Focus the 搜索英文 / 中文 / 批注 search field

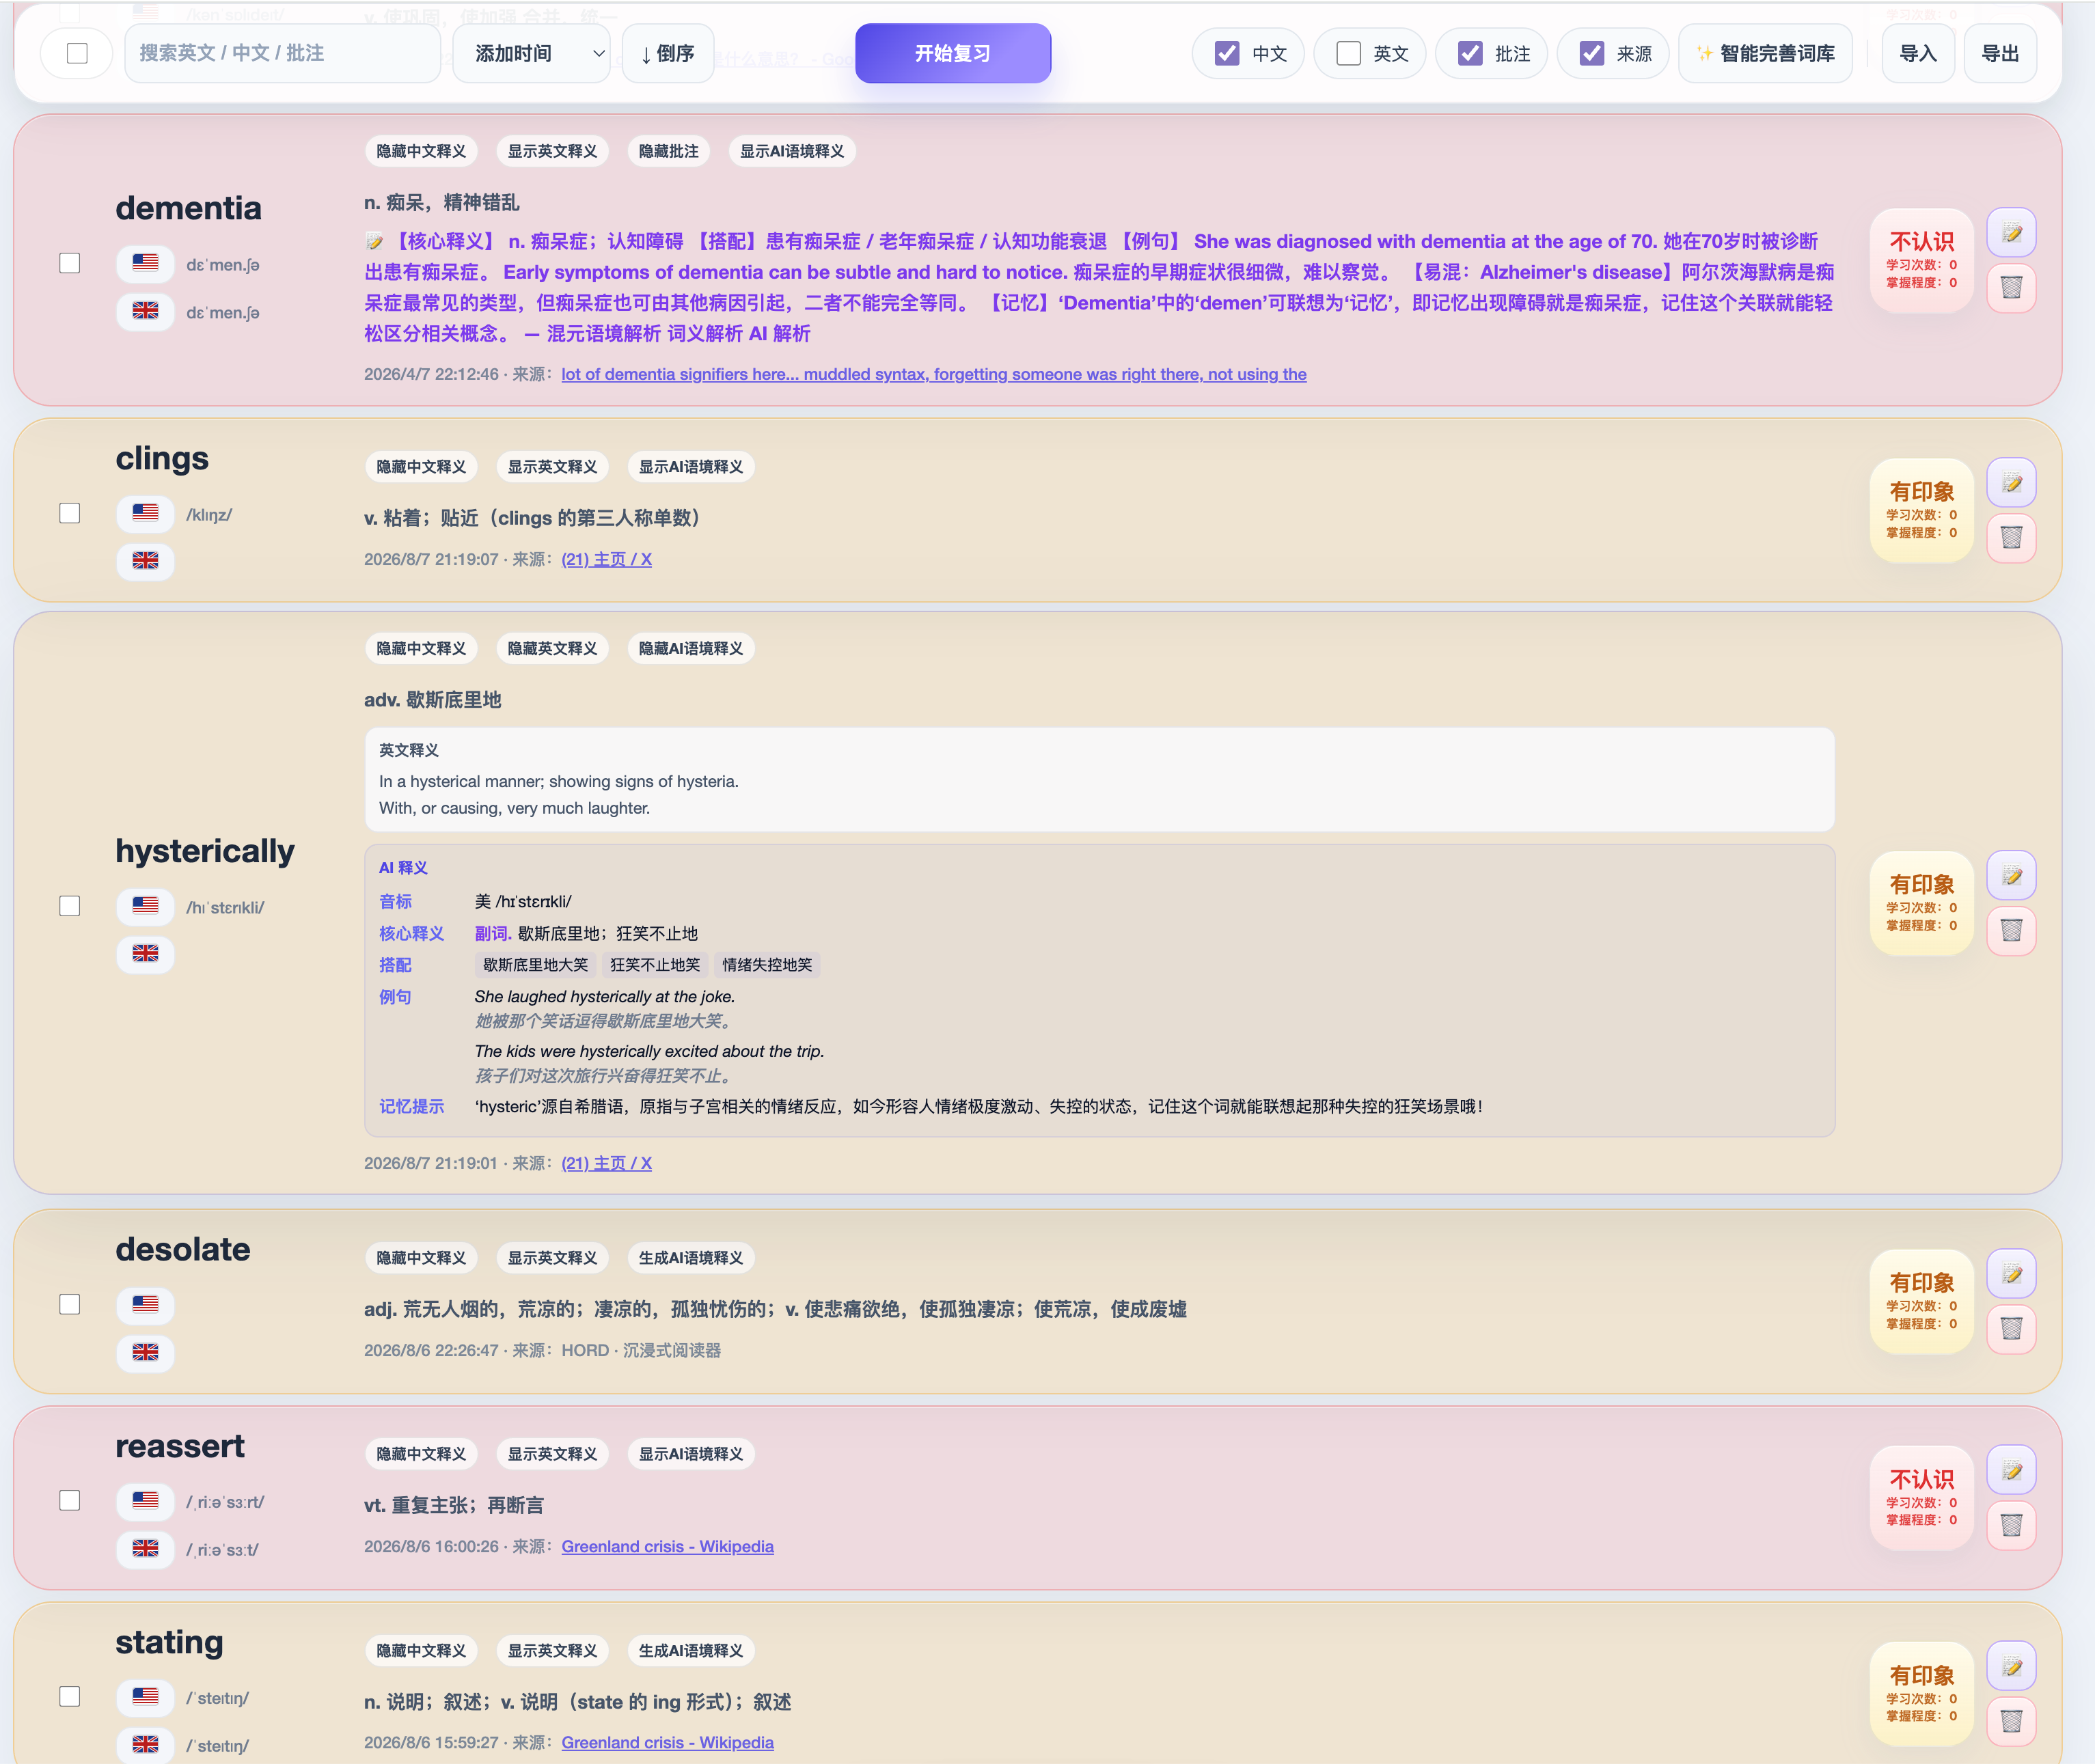pos(282,53)
